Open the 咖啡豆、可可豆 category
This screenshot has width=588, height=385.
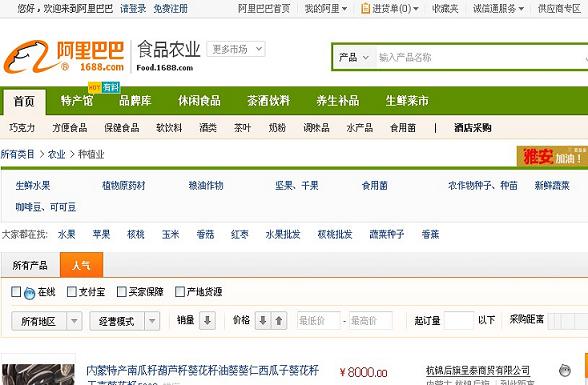(x=46, y=207)
